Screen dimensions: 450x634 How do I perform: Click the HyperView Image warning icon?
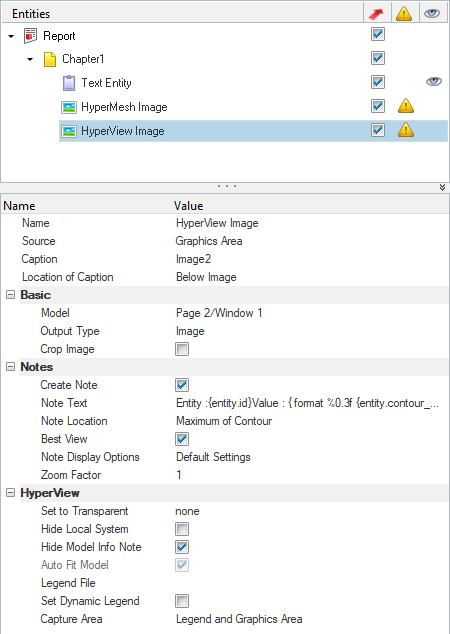tap(406, 130)
